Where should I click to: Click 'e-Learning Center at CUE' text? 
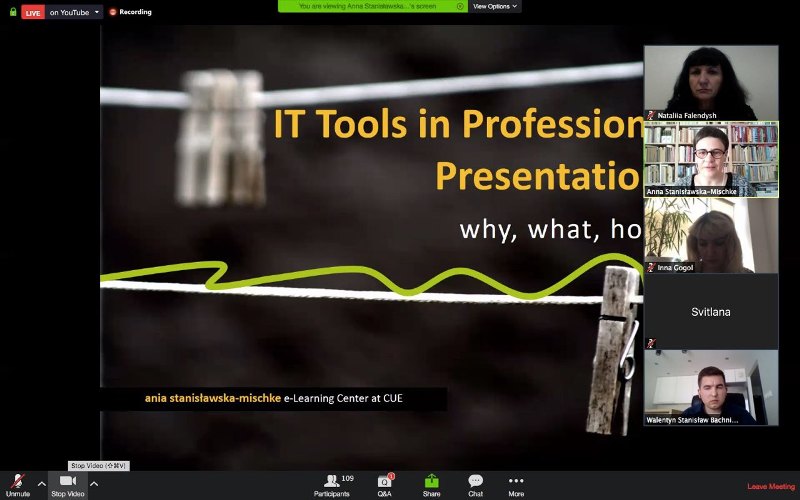click(343, 398)
